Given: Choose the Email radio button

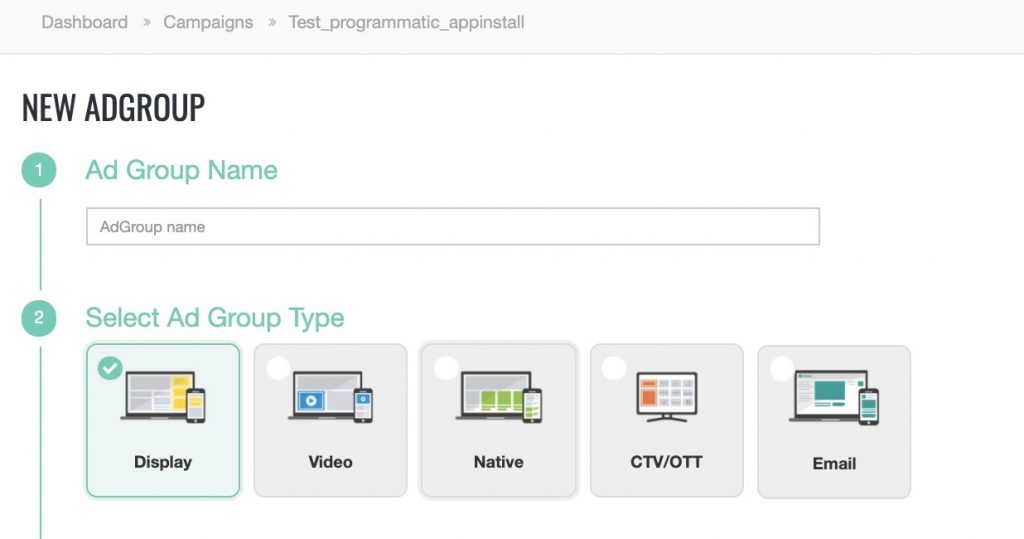Looking at the screenshot, I should [x=782, y=368].
